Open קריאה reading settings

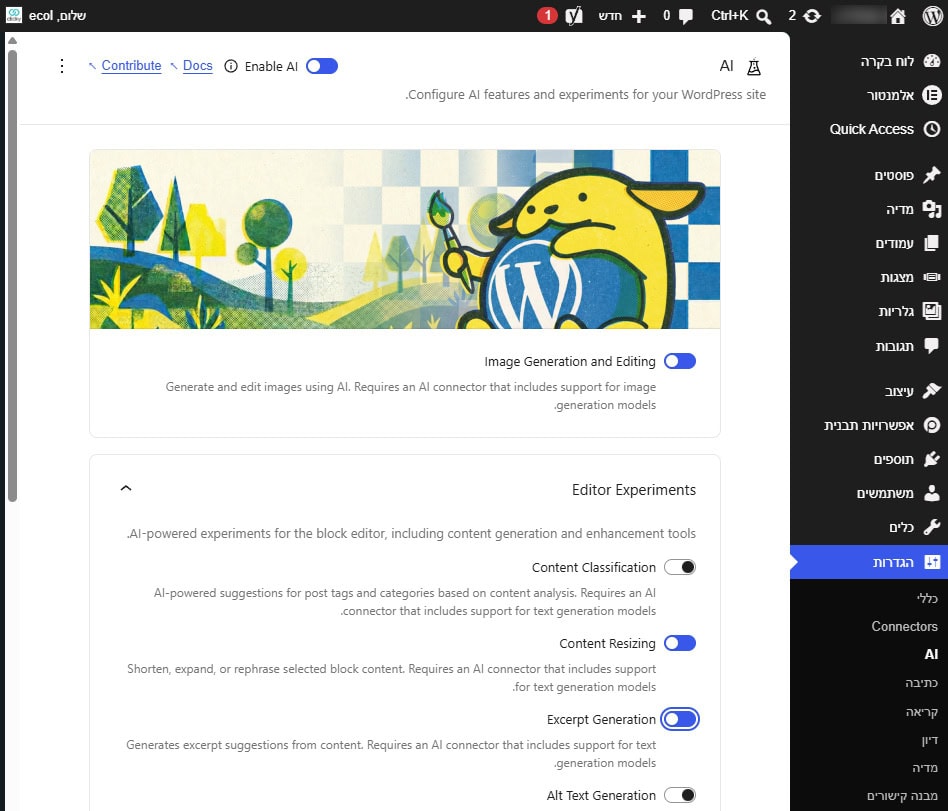tap(921, 712)
